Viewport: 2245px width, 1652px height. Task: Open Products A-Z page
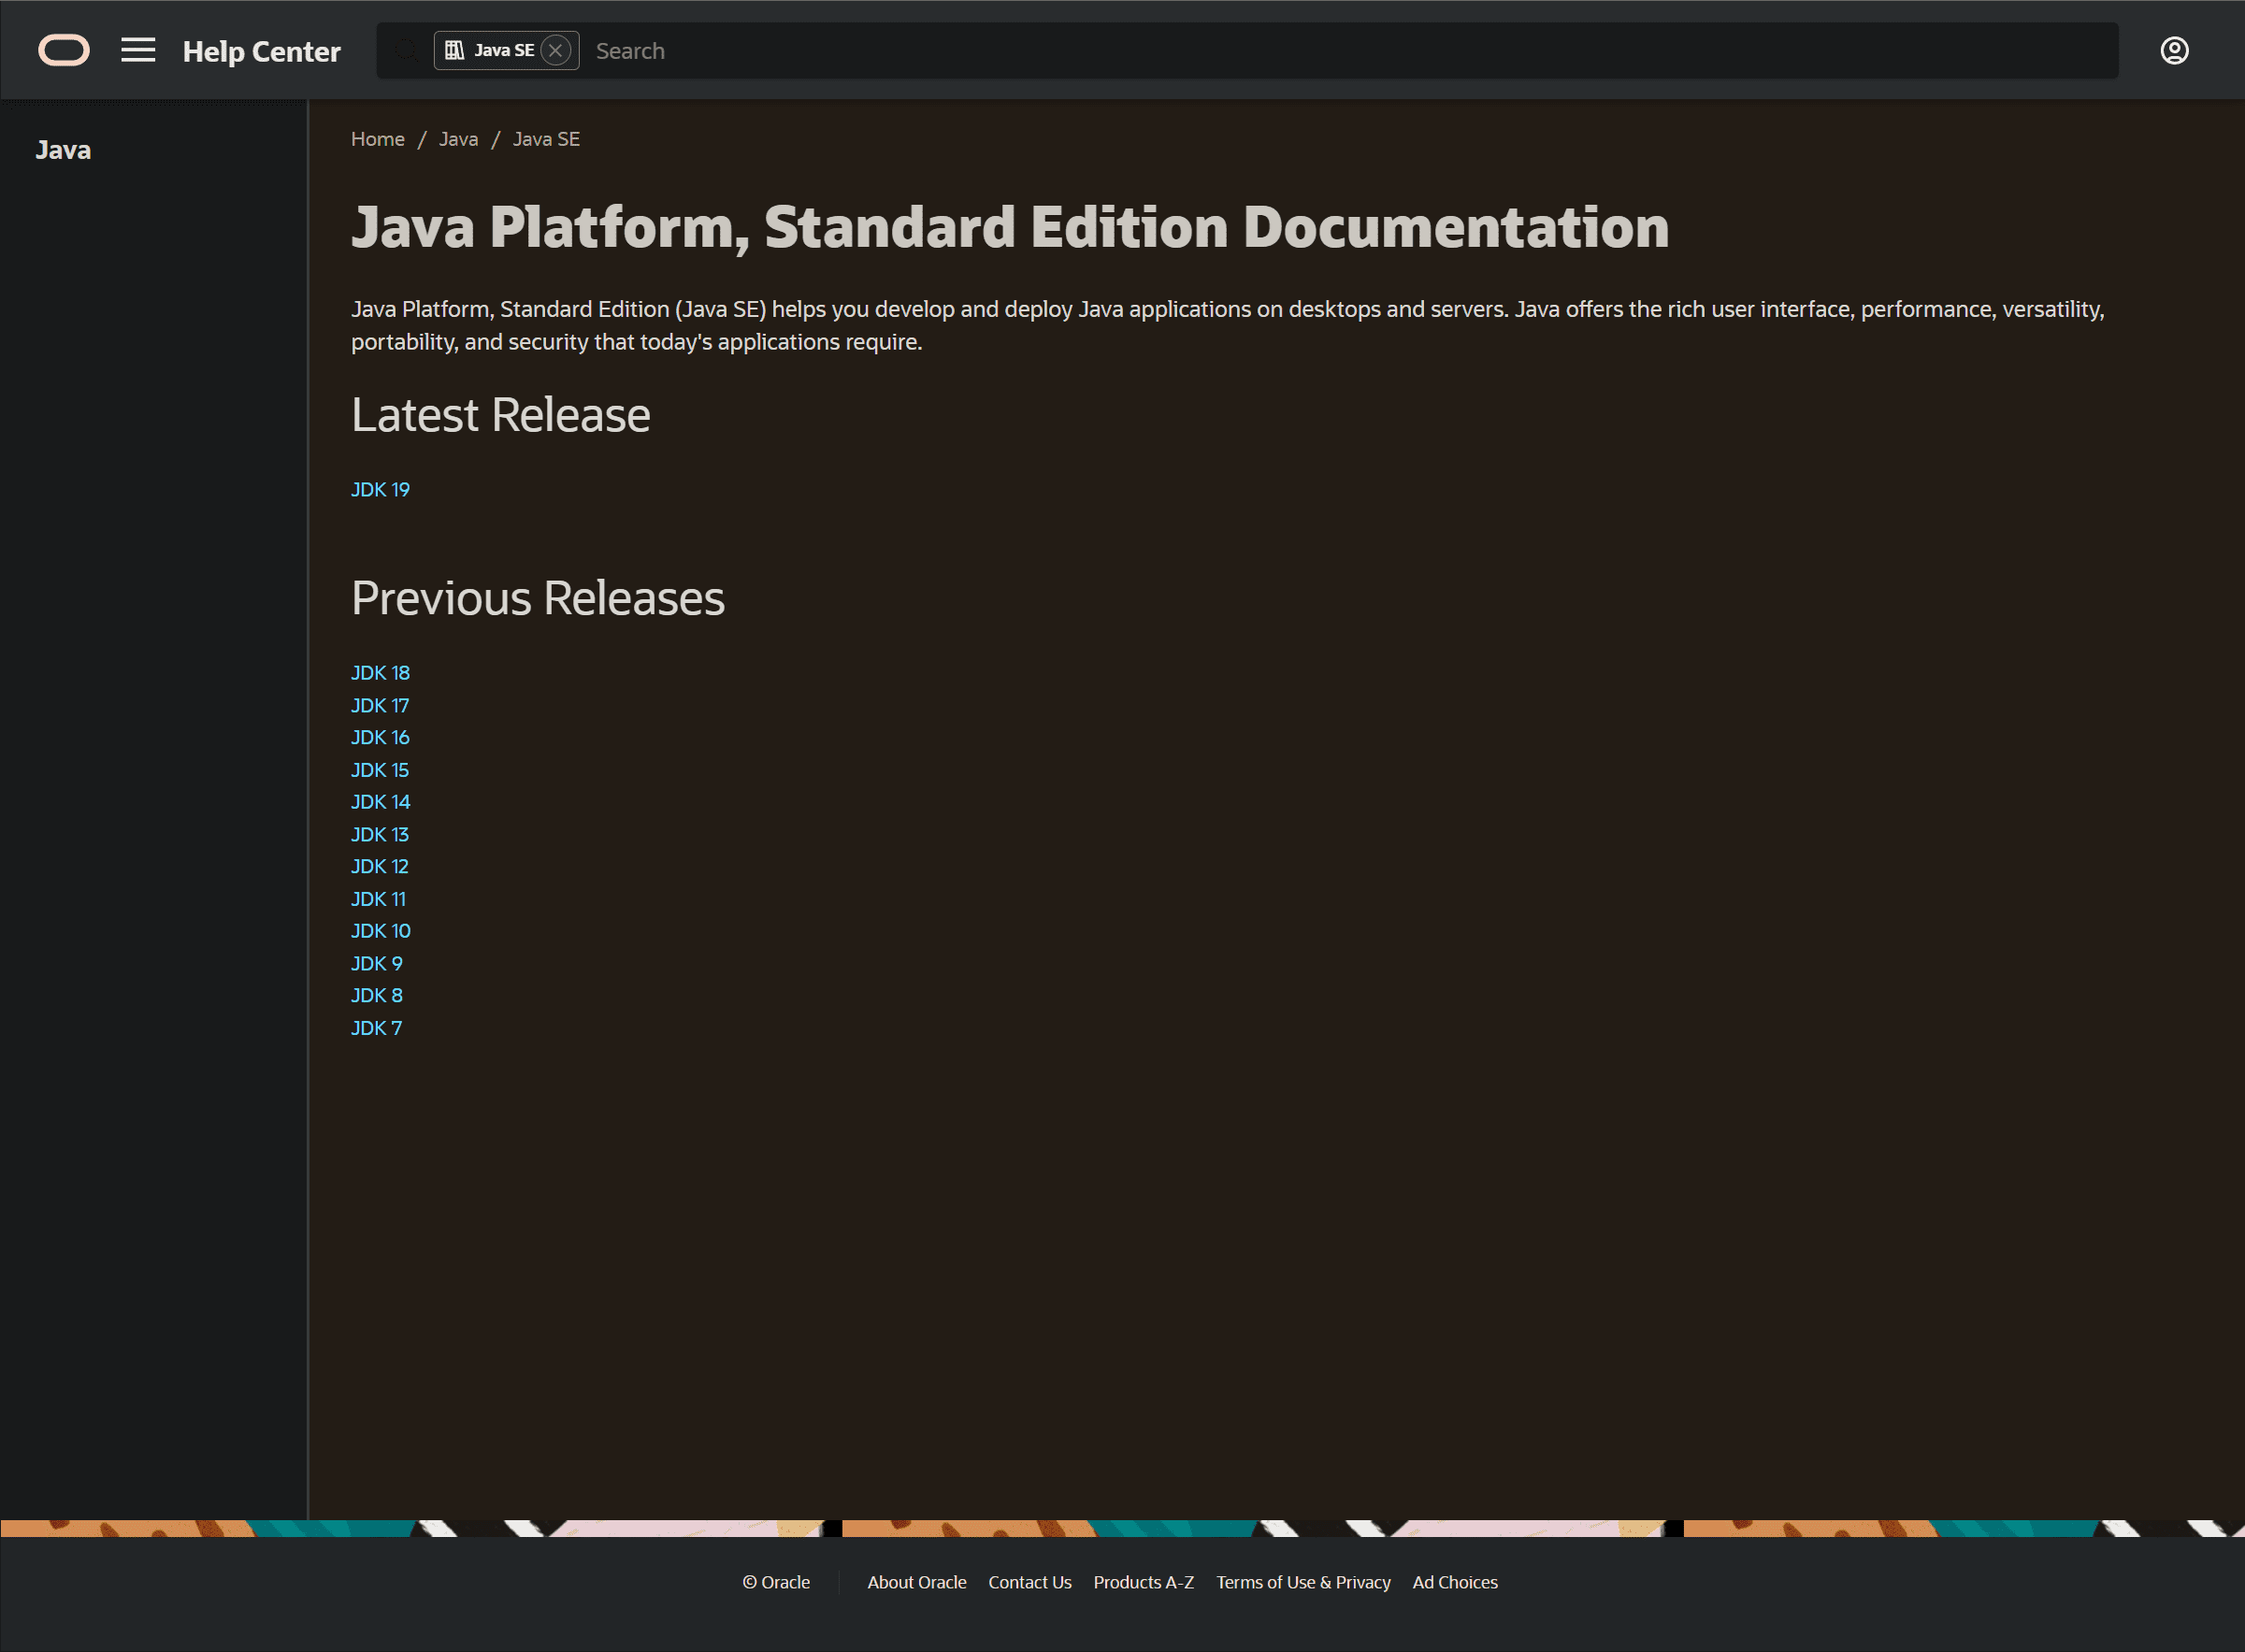click(1143, 1582)
